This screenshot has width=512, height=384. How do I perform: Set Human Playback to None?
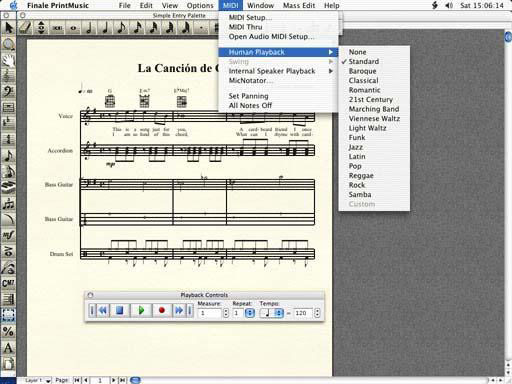coord(374,52)
